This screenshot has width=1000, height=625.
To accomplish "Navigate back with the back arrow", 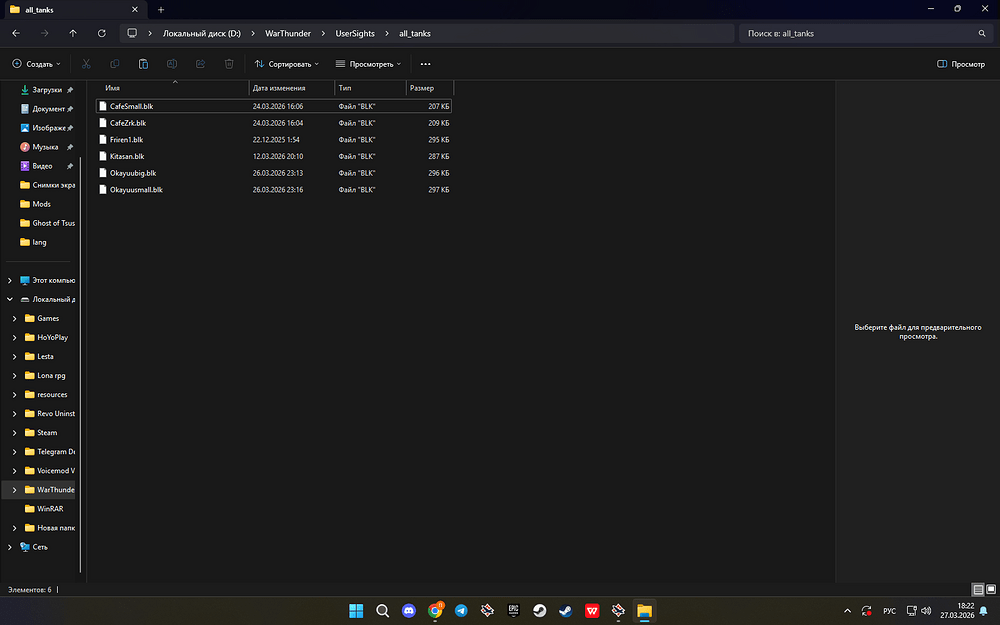I will (x=15, y=33).
